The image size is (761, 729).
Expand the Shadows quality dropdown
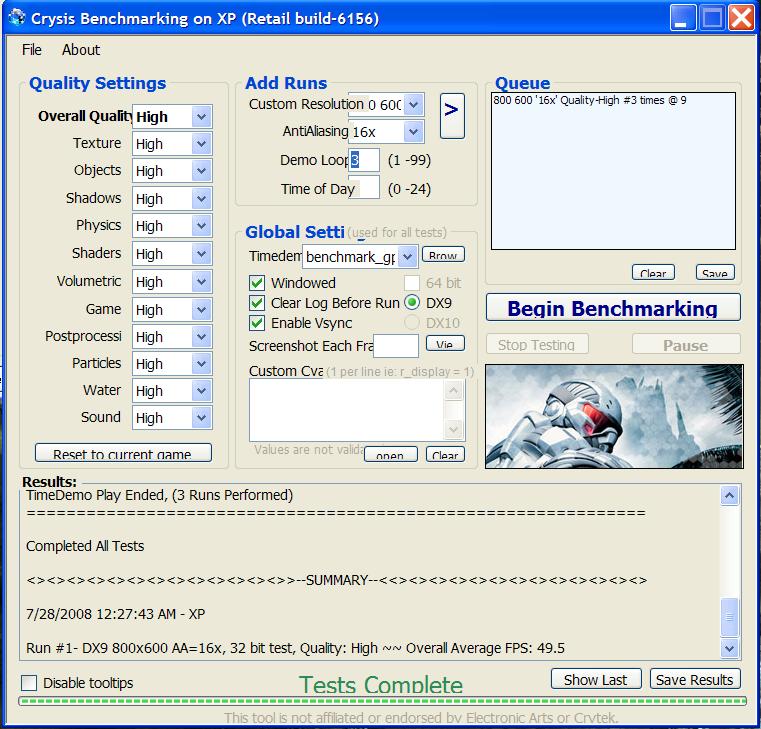(201, 199)
